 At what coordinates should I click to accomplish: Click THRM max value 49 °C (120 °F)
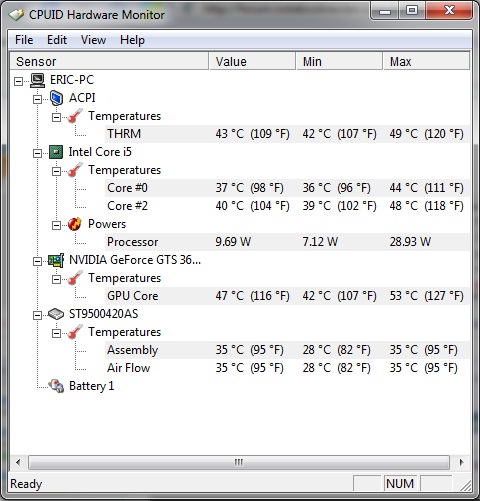pos(426,134)
